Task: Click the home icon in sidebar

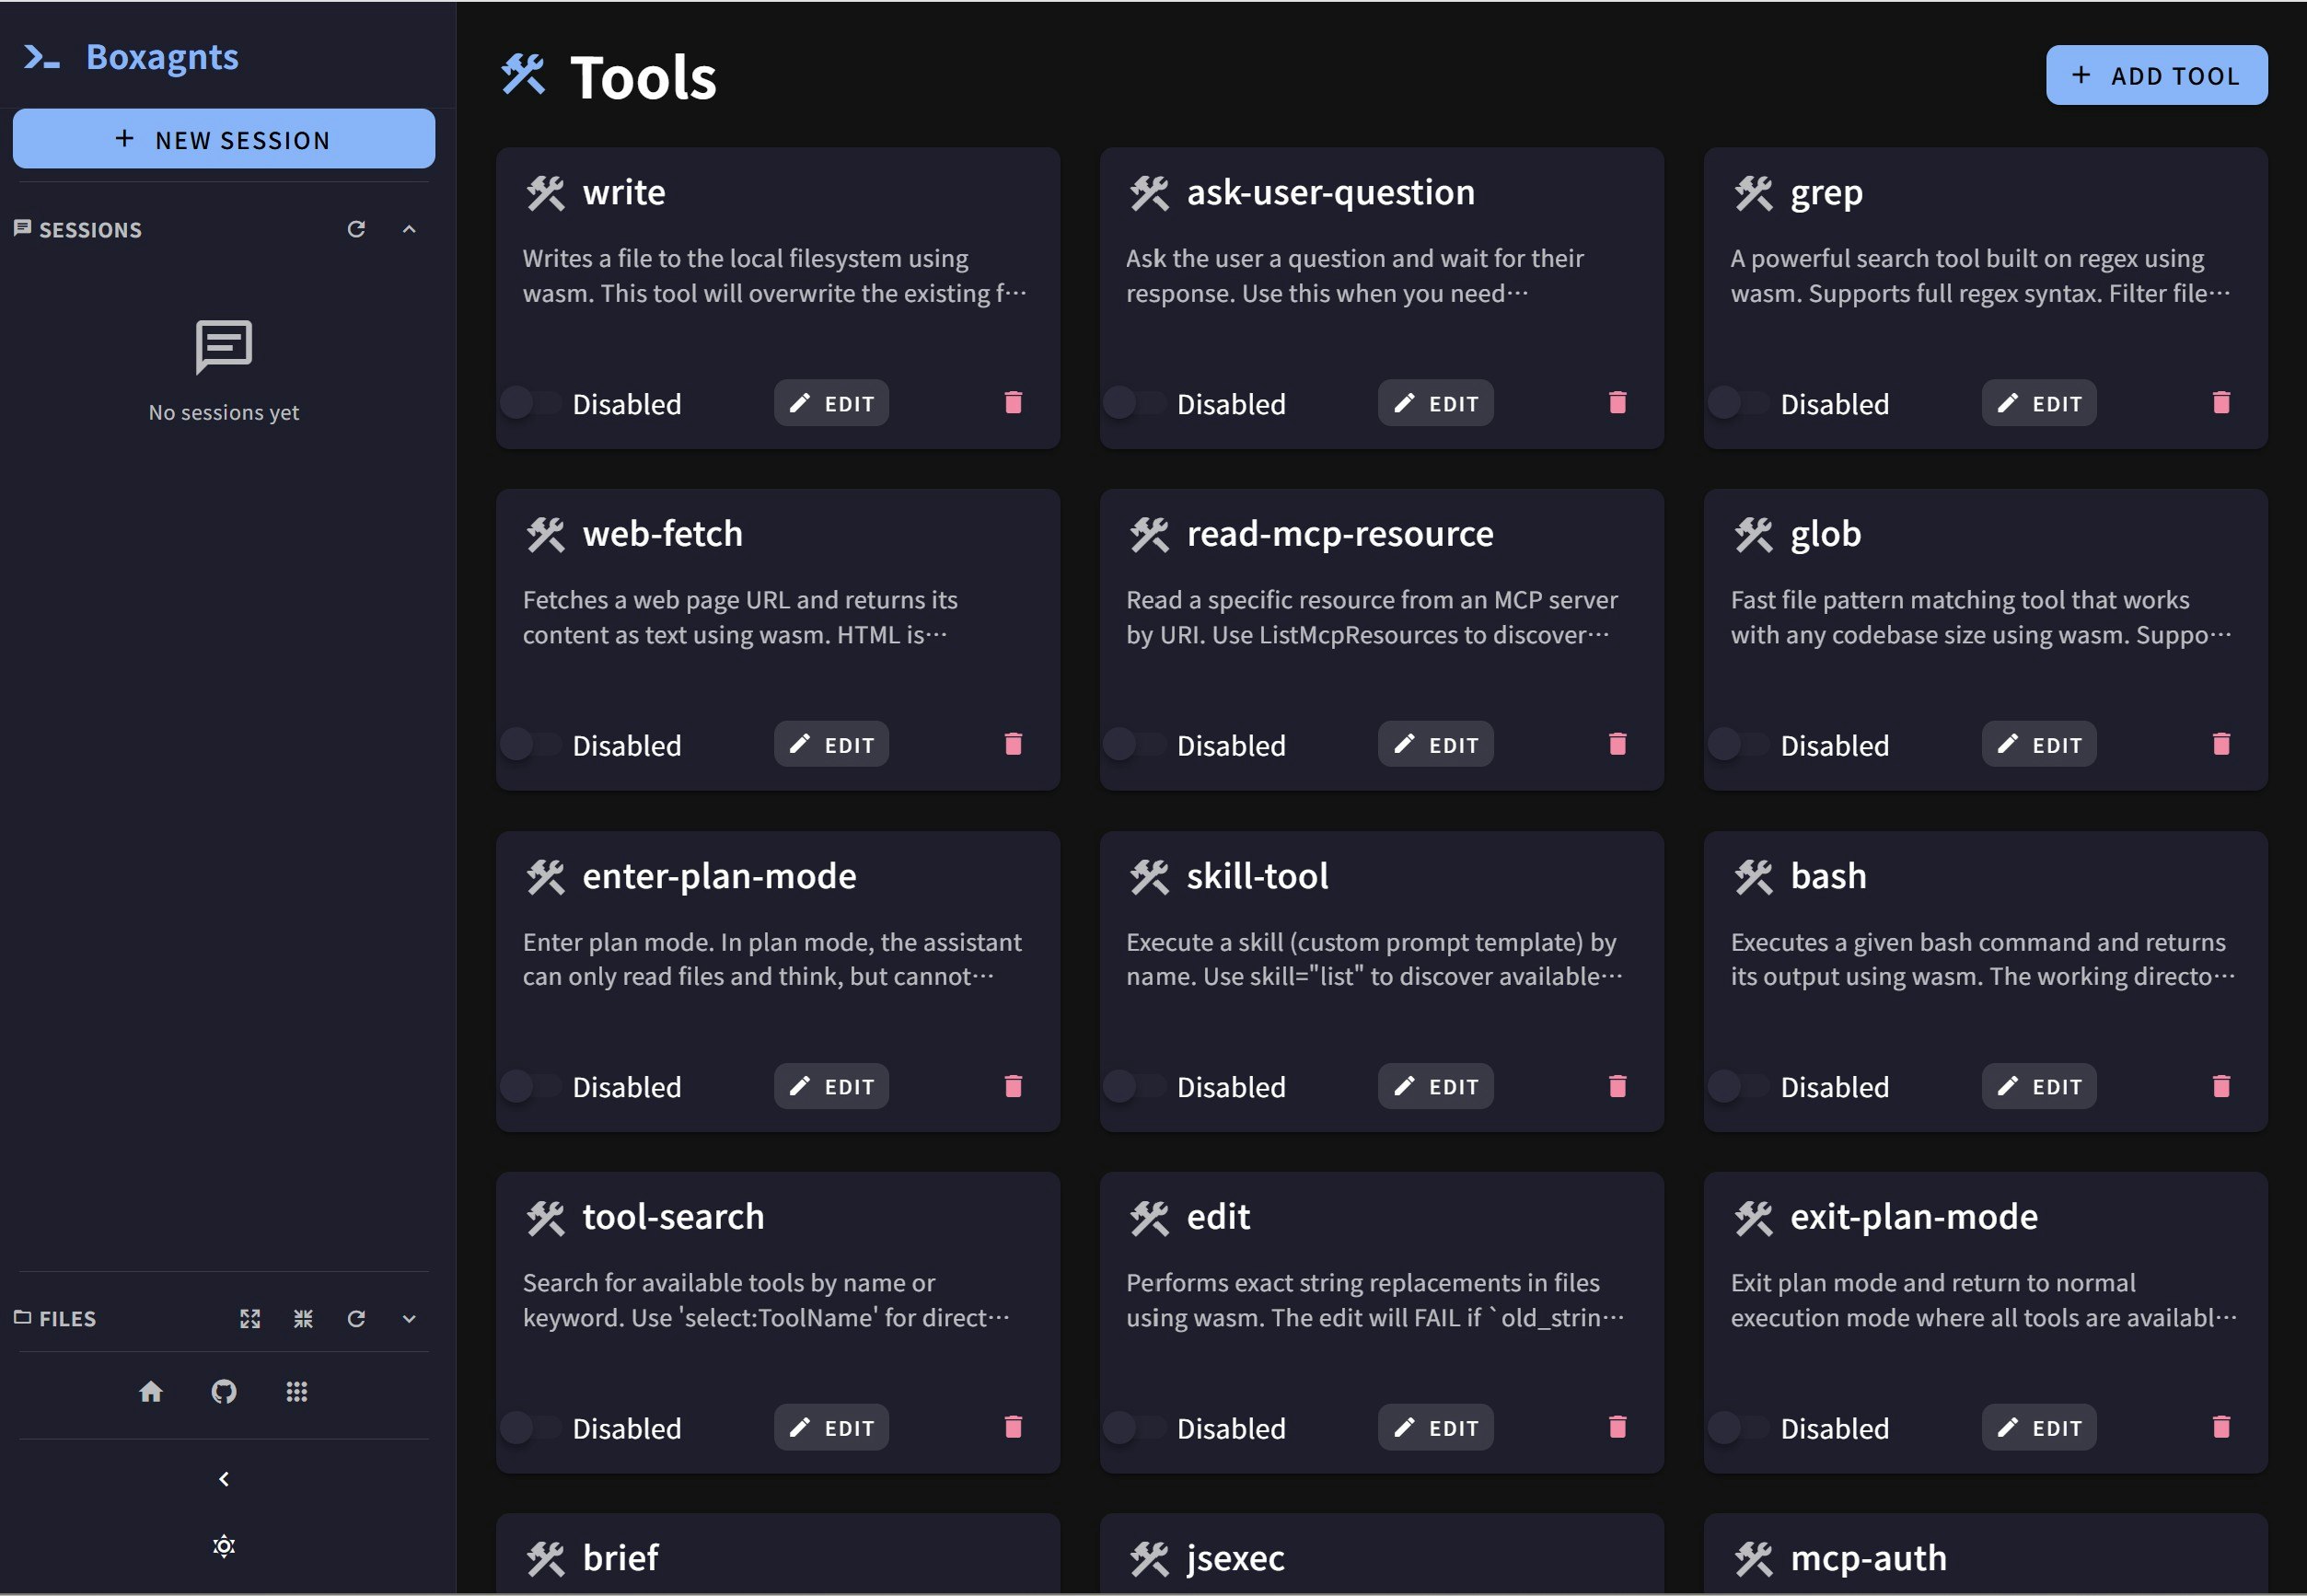Action: (151, 1391)
